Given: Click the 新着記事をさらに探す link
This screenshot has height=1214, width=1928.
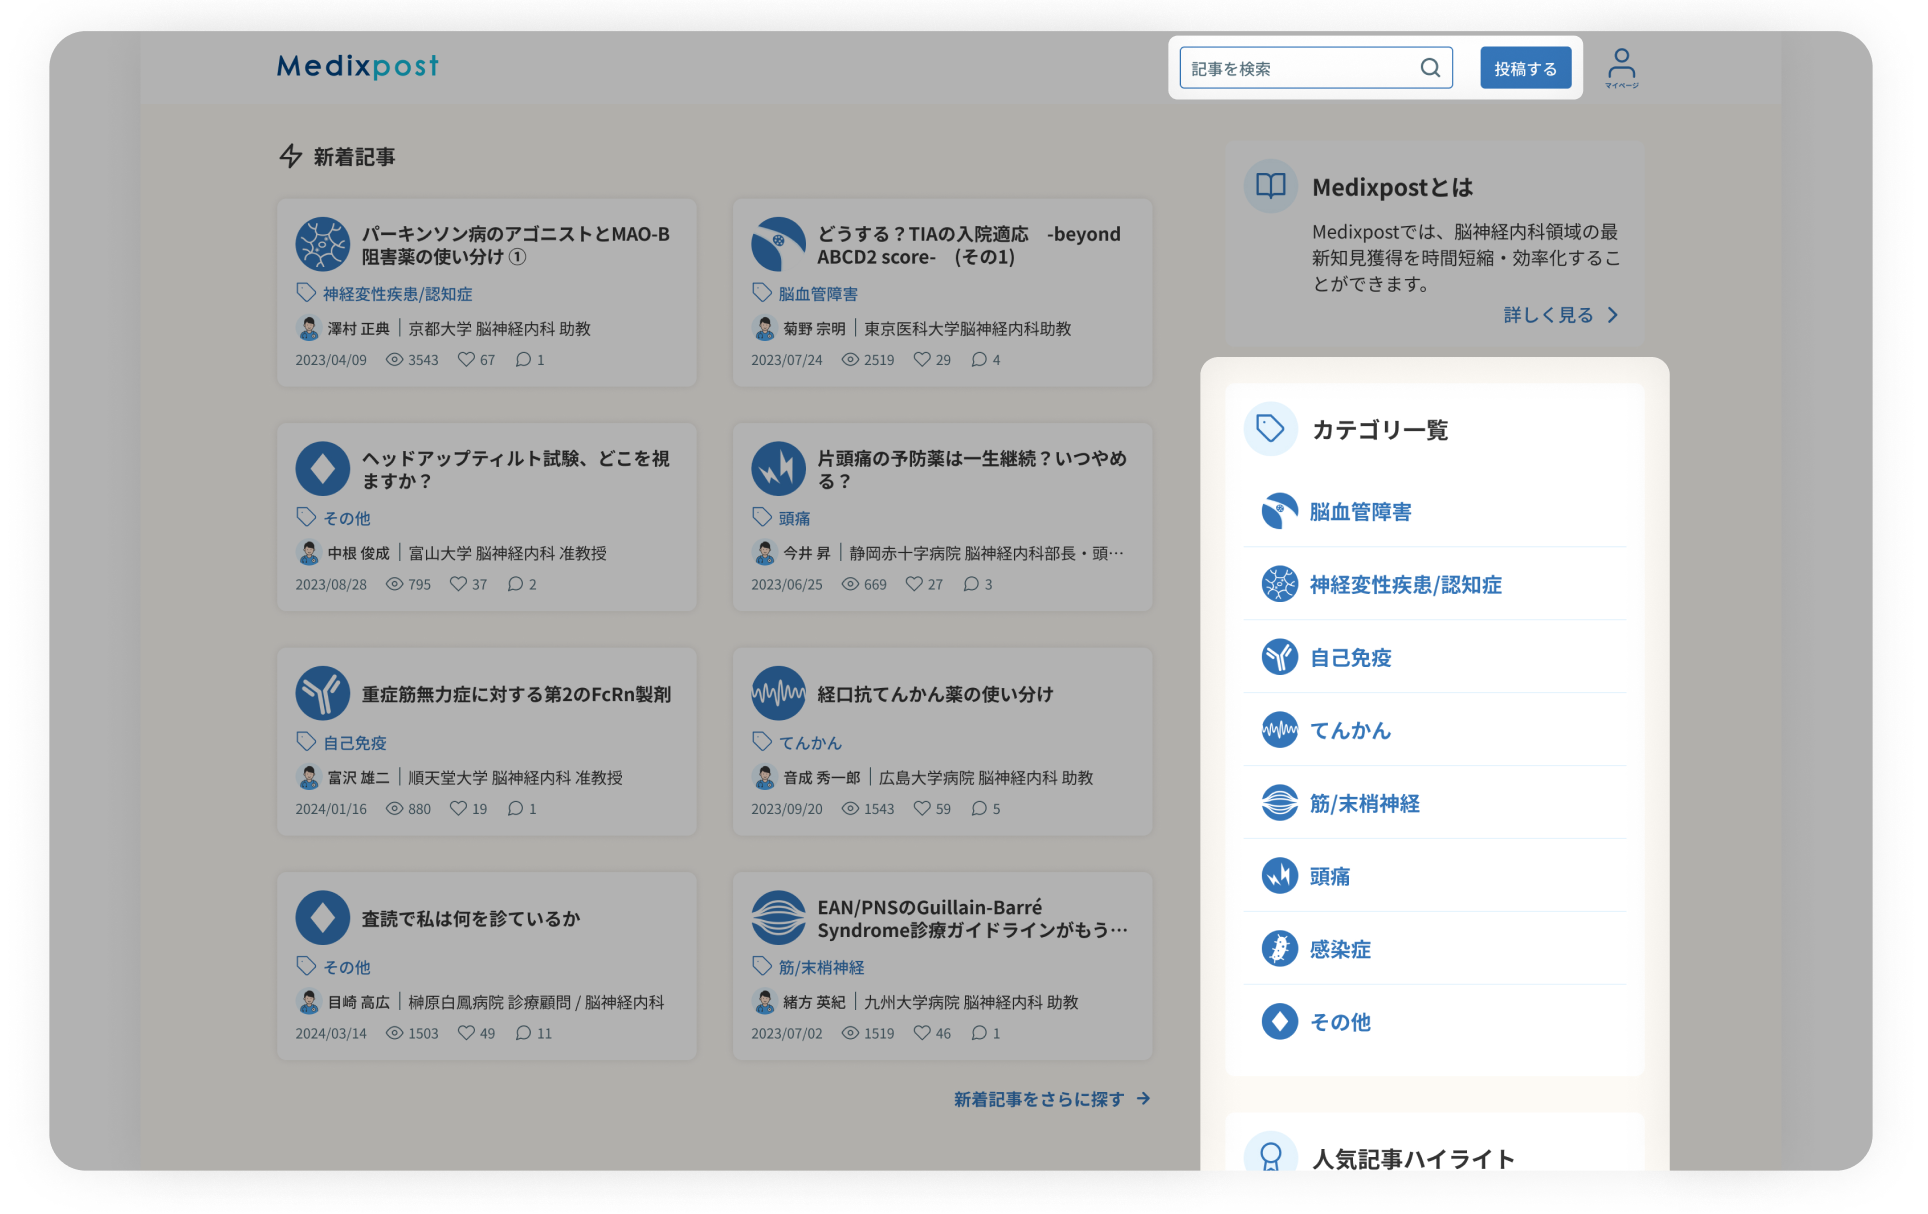Looking at the screenshot, I should pyautogui.click(x=1038, y=1099).
